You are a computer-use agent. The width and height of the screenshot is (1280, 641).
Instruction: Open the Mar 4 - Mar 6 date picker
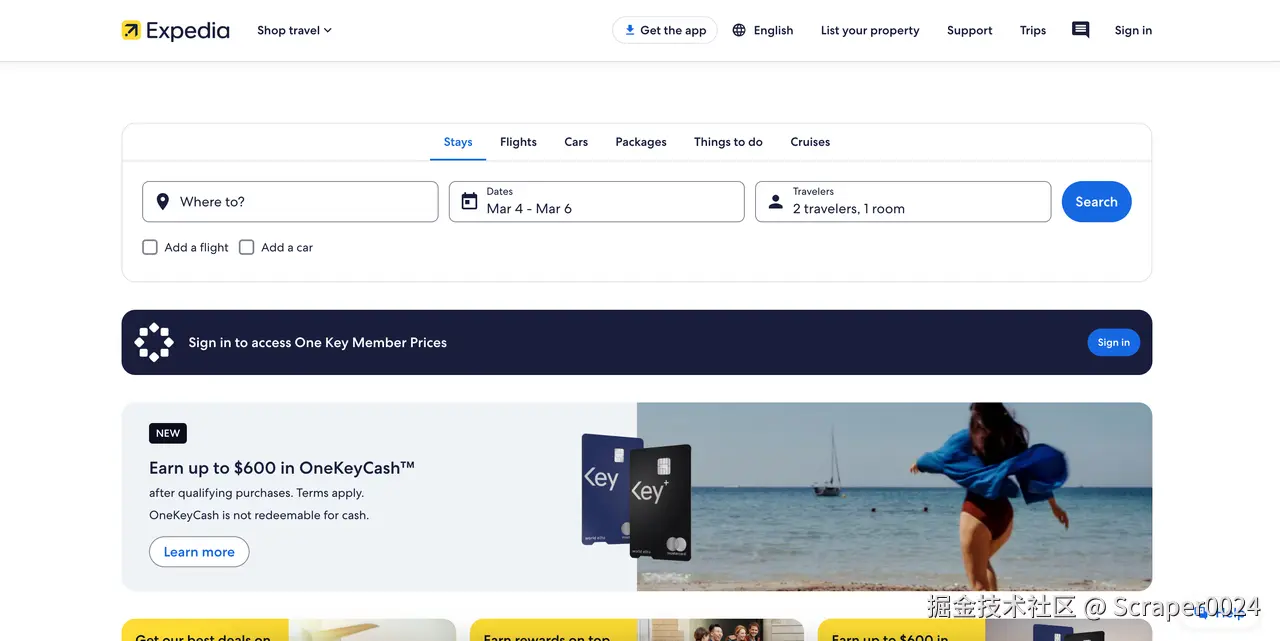[596, 201]
